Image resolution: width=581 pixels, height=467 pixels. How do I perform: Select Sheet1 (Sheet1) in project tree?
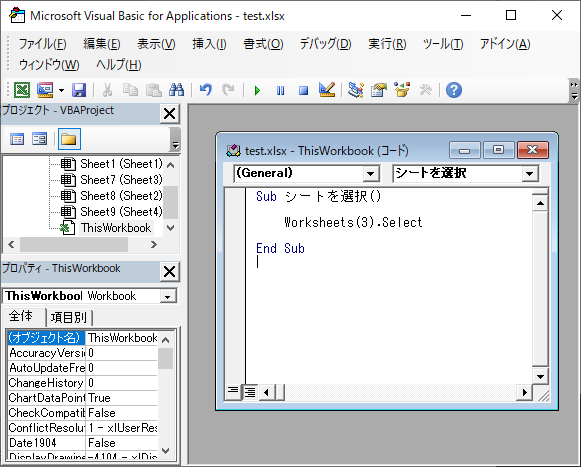point(121,164)
